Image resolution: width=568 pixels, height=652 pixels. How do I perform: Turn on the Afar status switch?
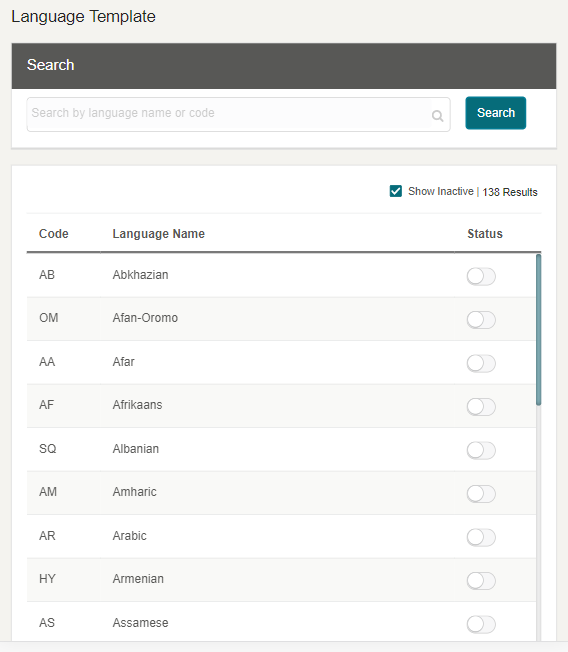pyautogui.click(x=481, y=363)
